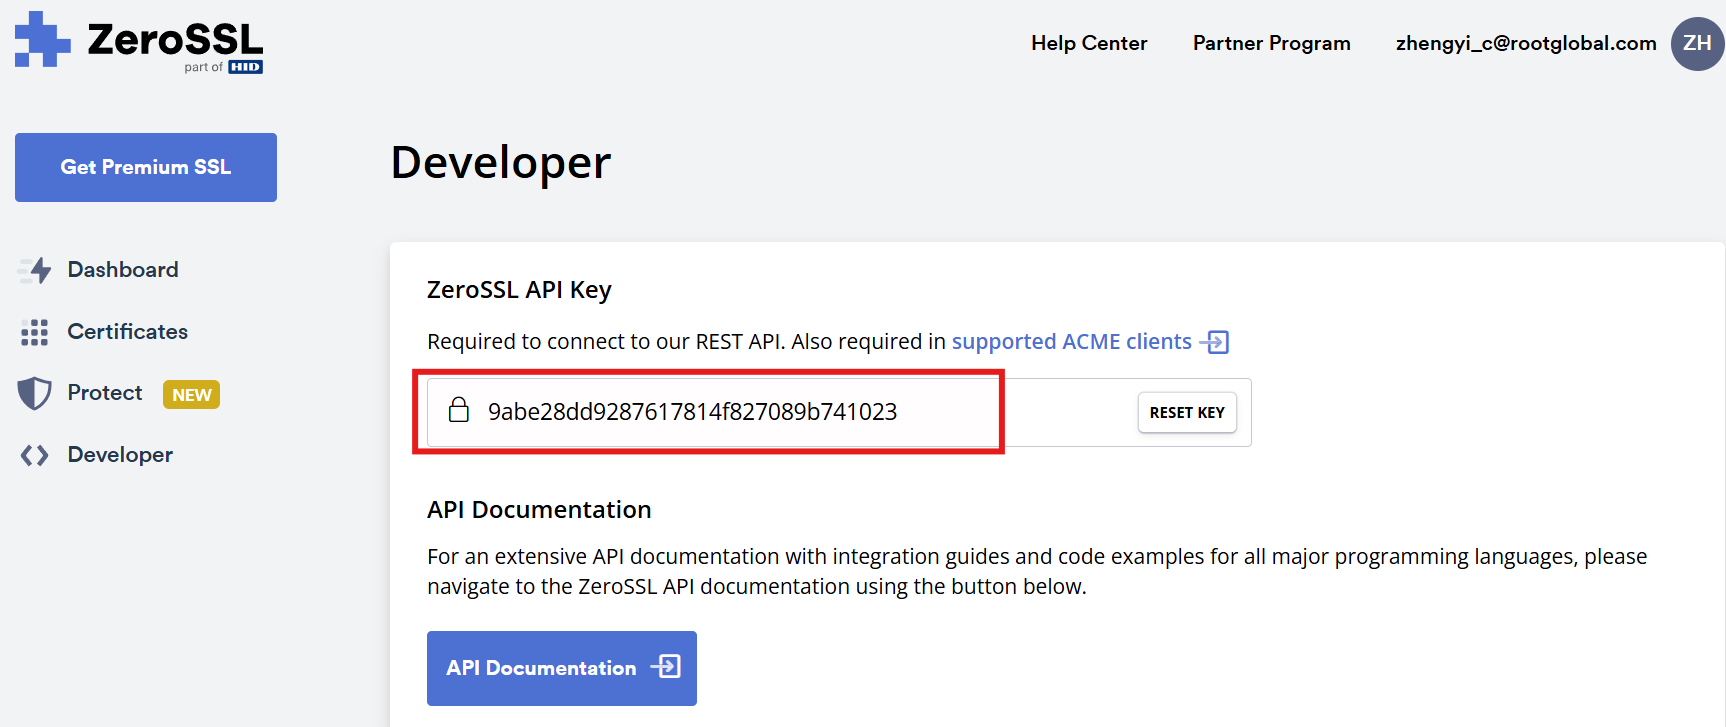This screenshot has height=727, width=1726.
Task: Click the Developer code brackets icon
Action: tap(35, 455)
